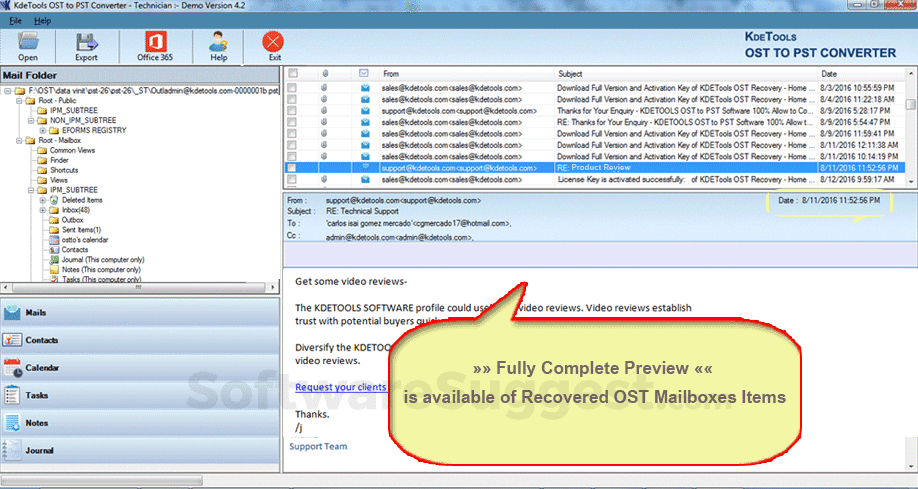Collapse the Root - Mailbox node
The image size is (918, 489).
click(19, 141)
